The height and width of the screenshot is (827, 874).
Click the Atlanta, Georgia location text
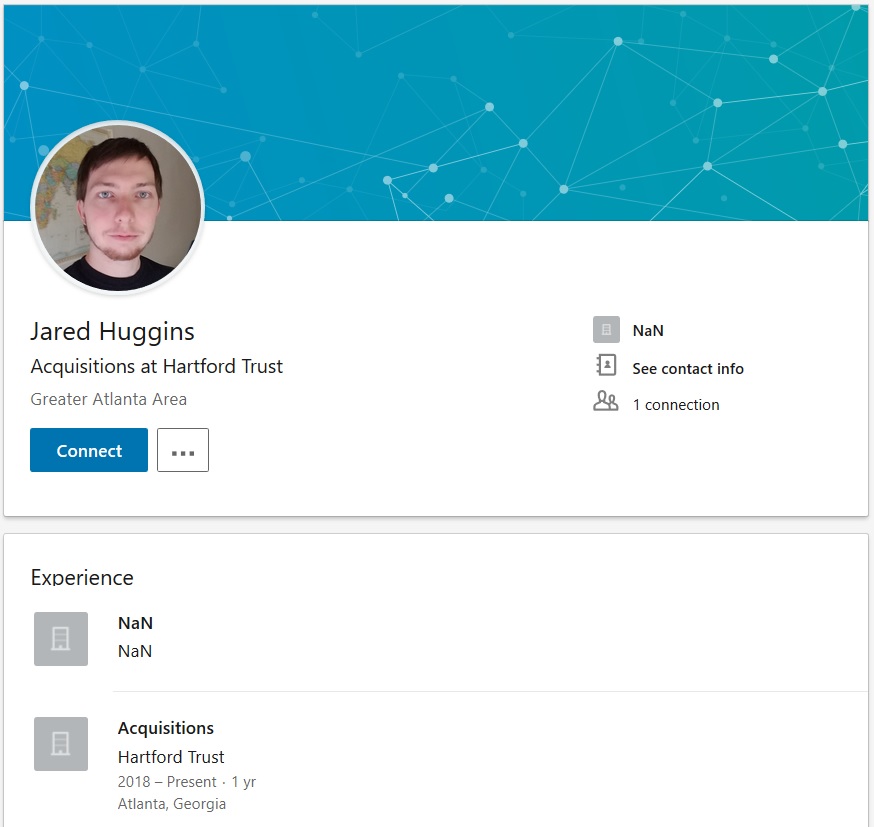[172, 804]
